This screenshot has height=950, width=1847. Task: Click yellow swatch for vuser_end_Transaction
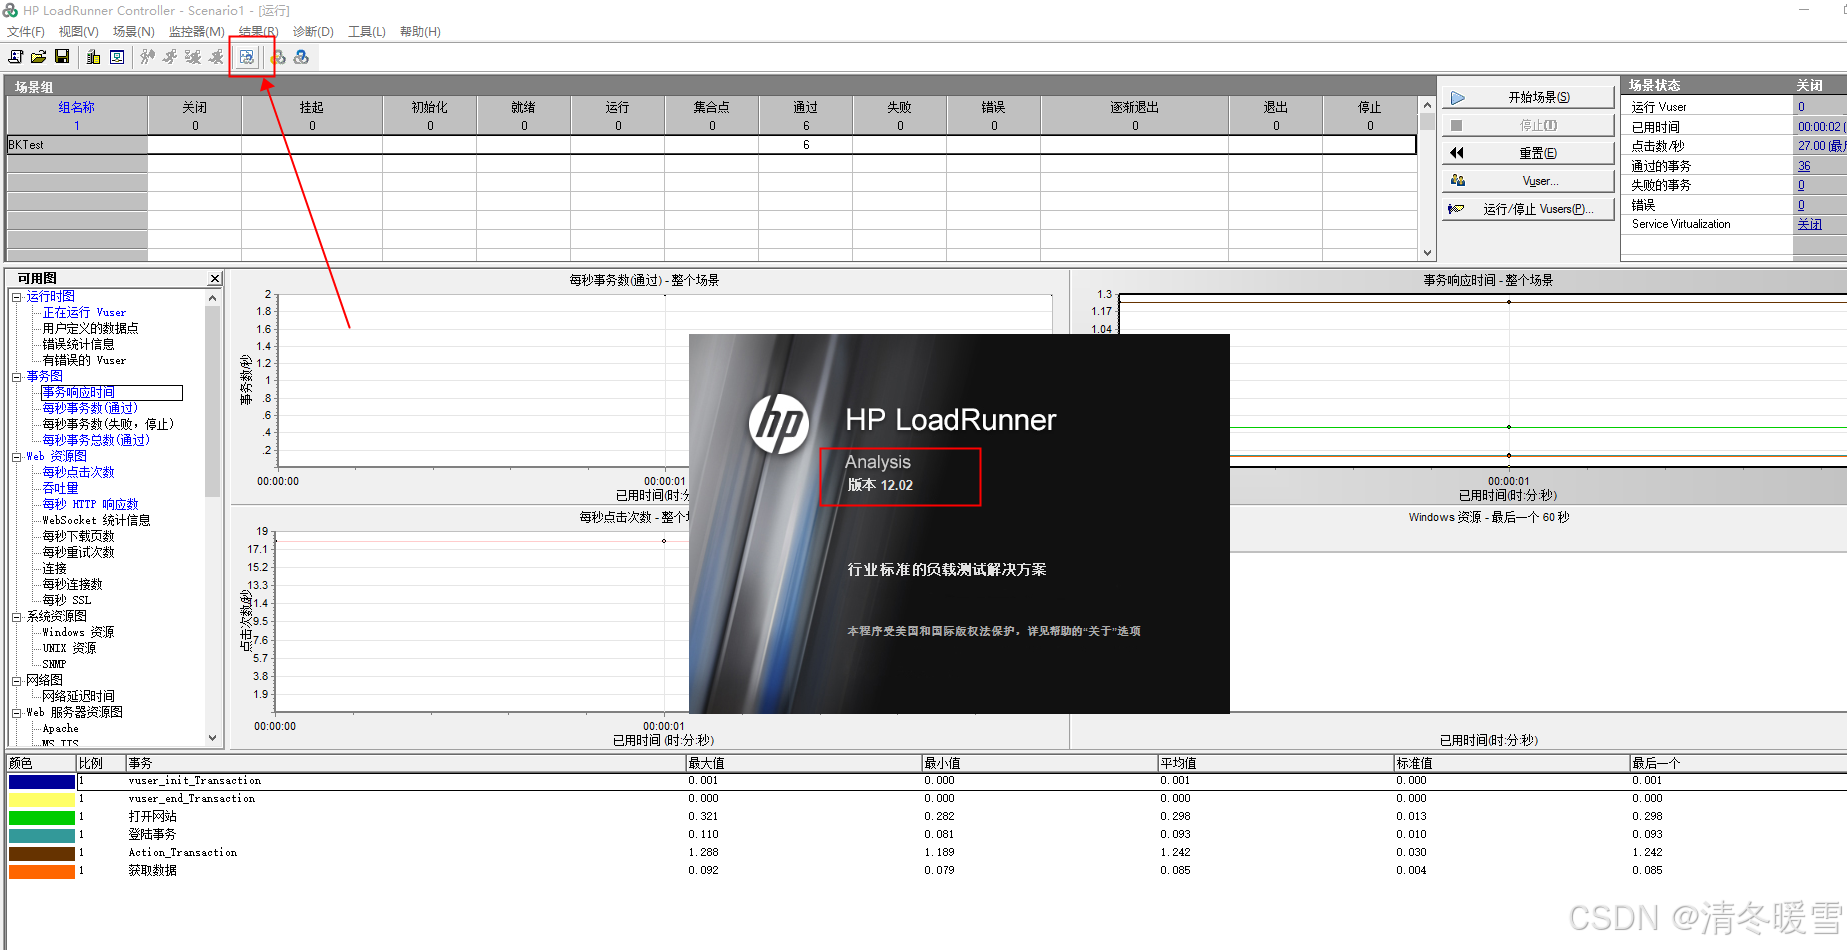tap(42, 799)
